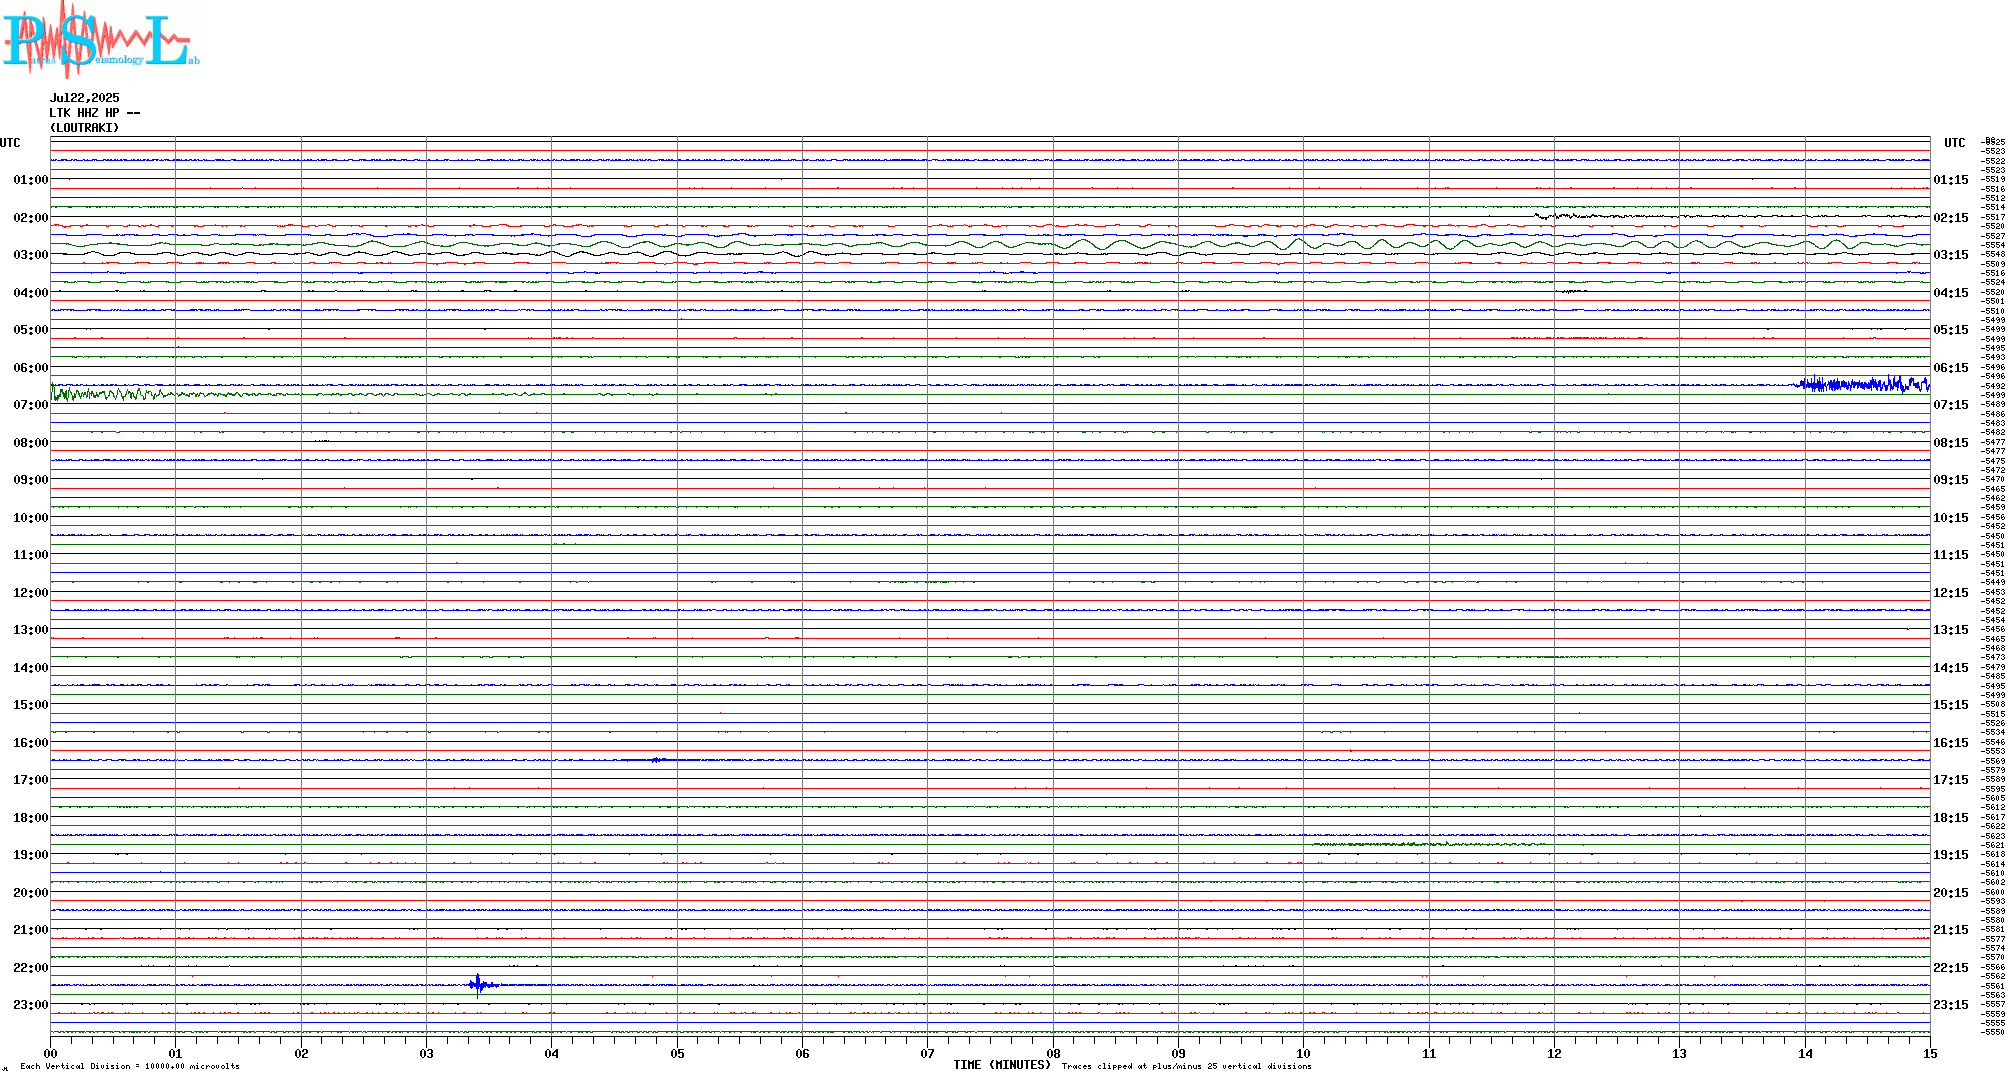Select the 22:00 hour label on left axis
2010x1080 pixels.
click(x=31, y=968)
